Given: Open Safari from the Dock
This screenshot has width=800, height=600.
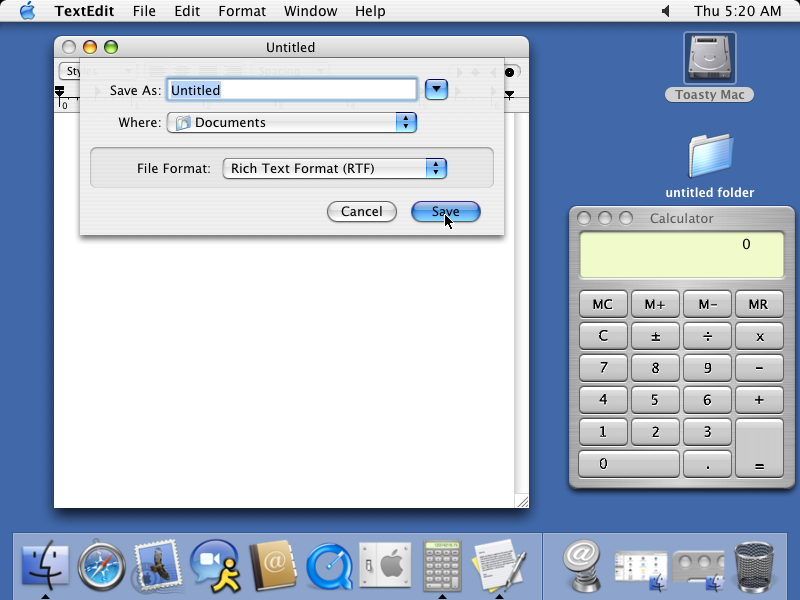Looking at the screenshot, I should coord(101,566).
